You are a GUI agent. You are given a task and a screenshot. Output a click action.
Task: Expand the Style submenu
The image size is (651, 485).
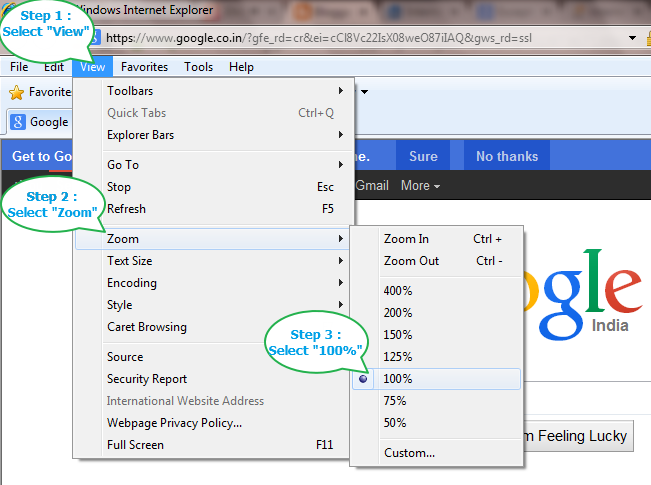pos(212,305)
